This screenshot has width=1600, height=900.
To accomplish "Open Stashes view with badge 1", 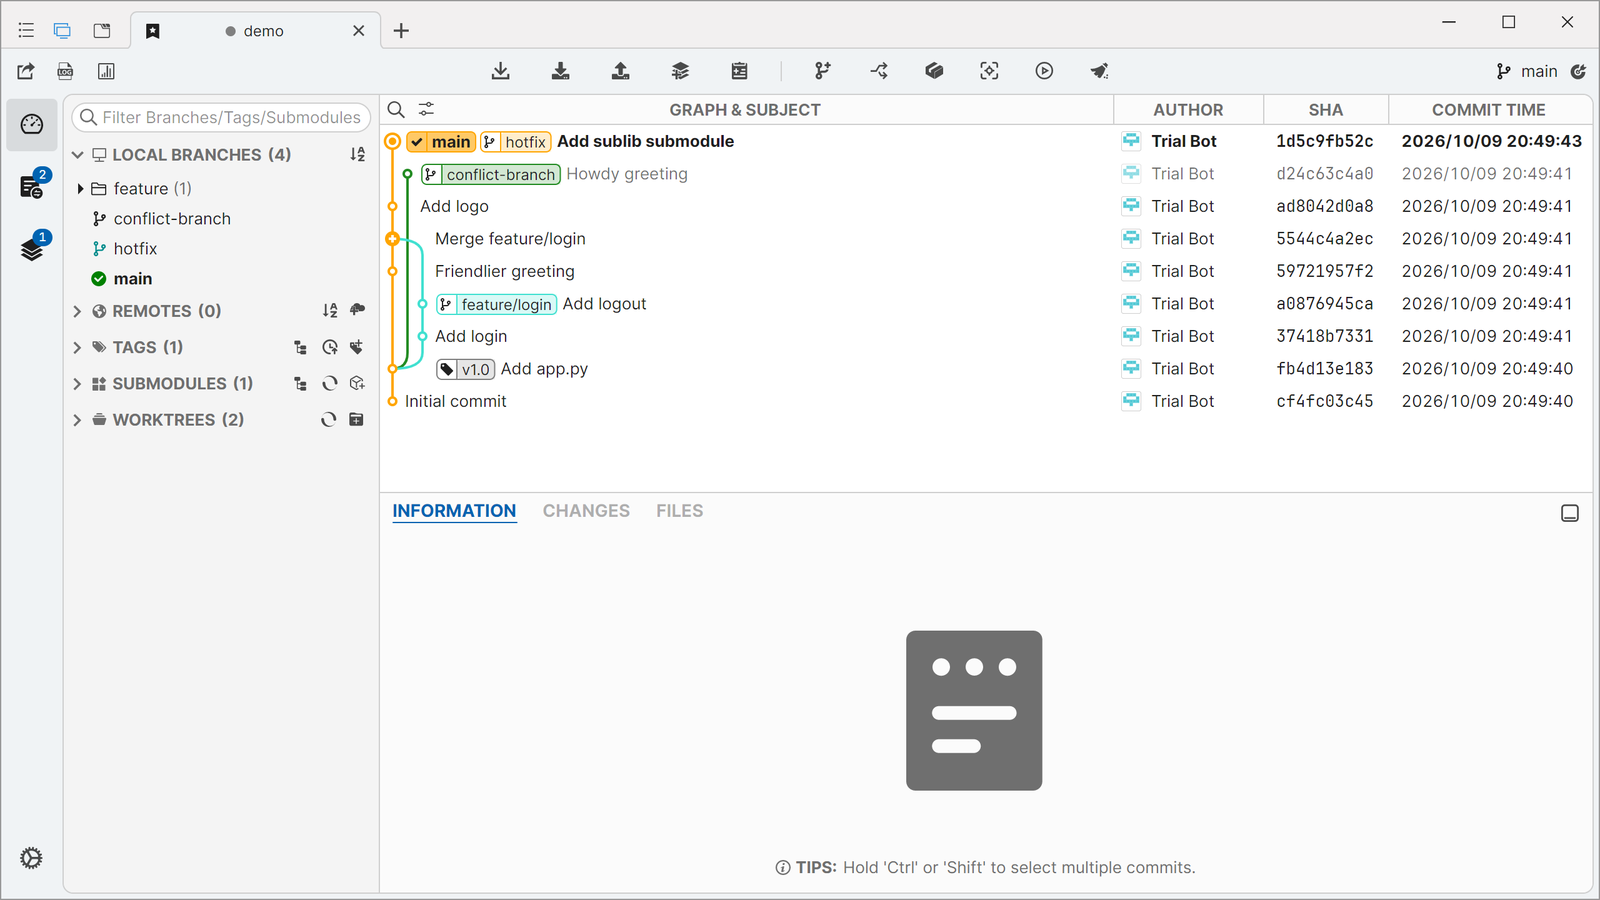I will [x=32, y=247].
